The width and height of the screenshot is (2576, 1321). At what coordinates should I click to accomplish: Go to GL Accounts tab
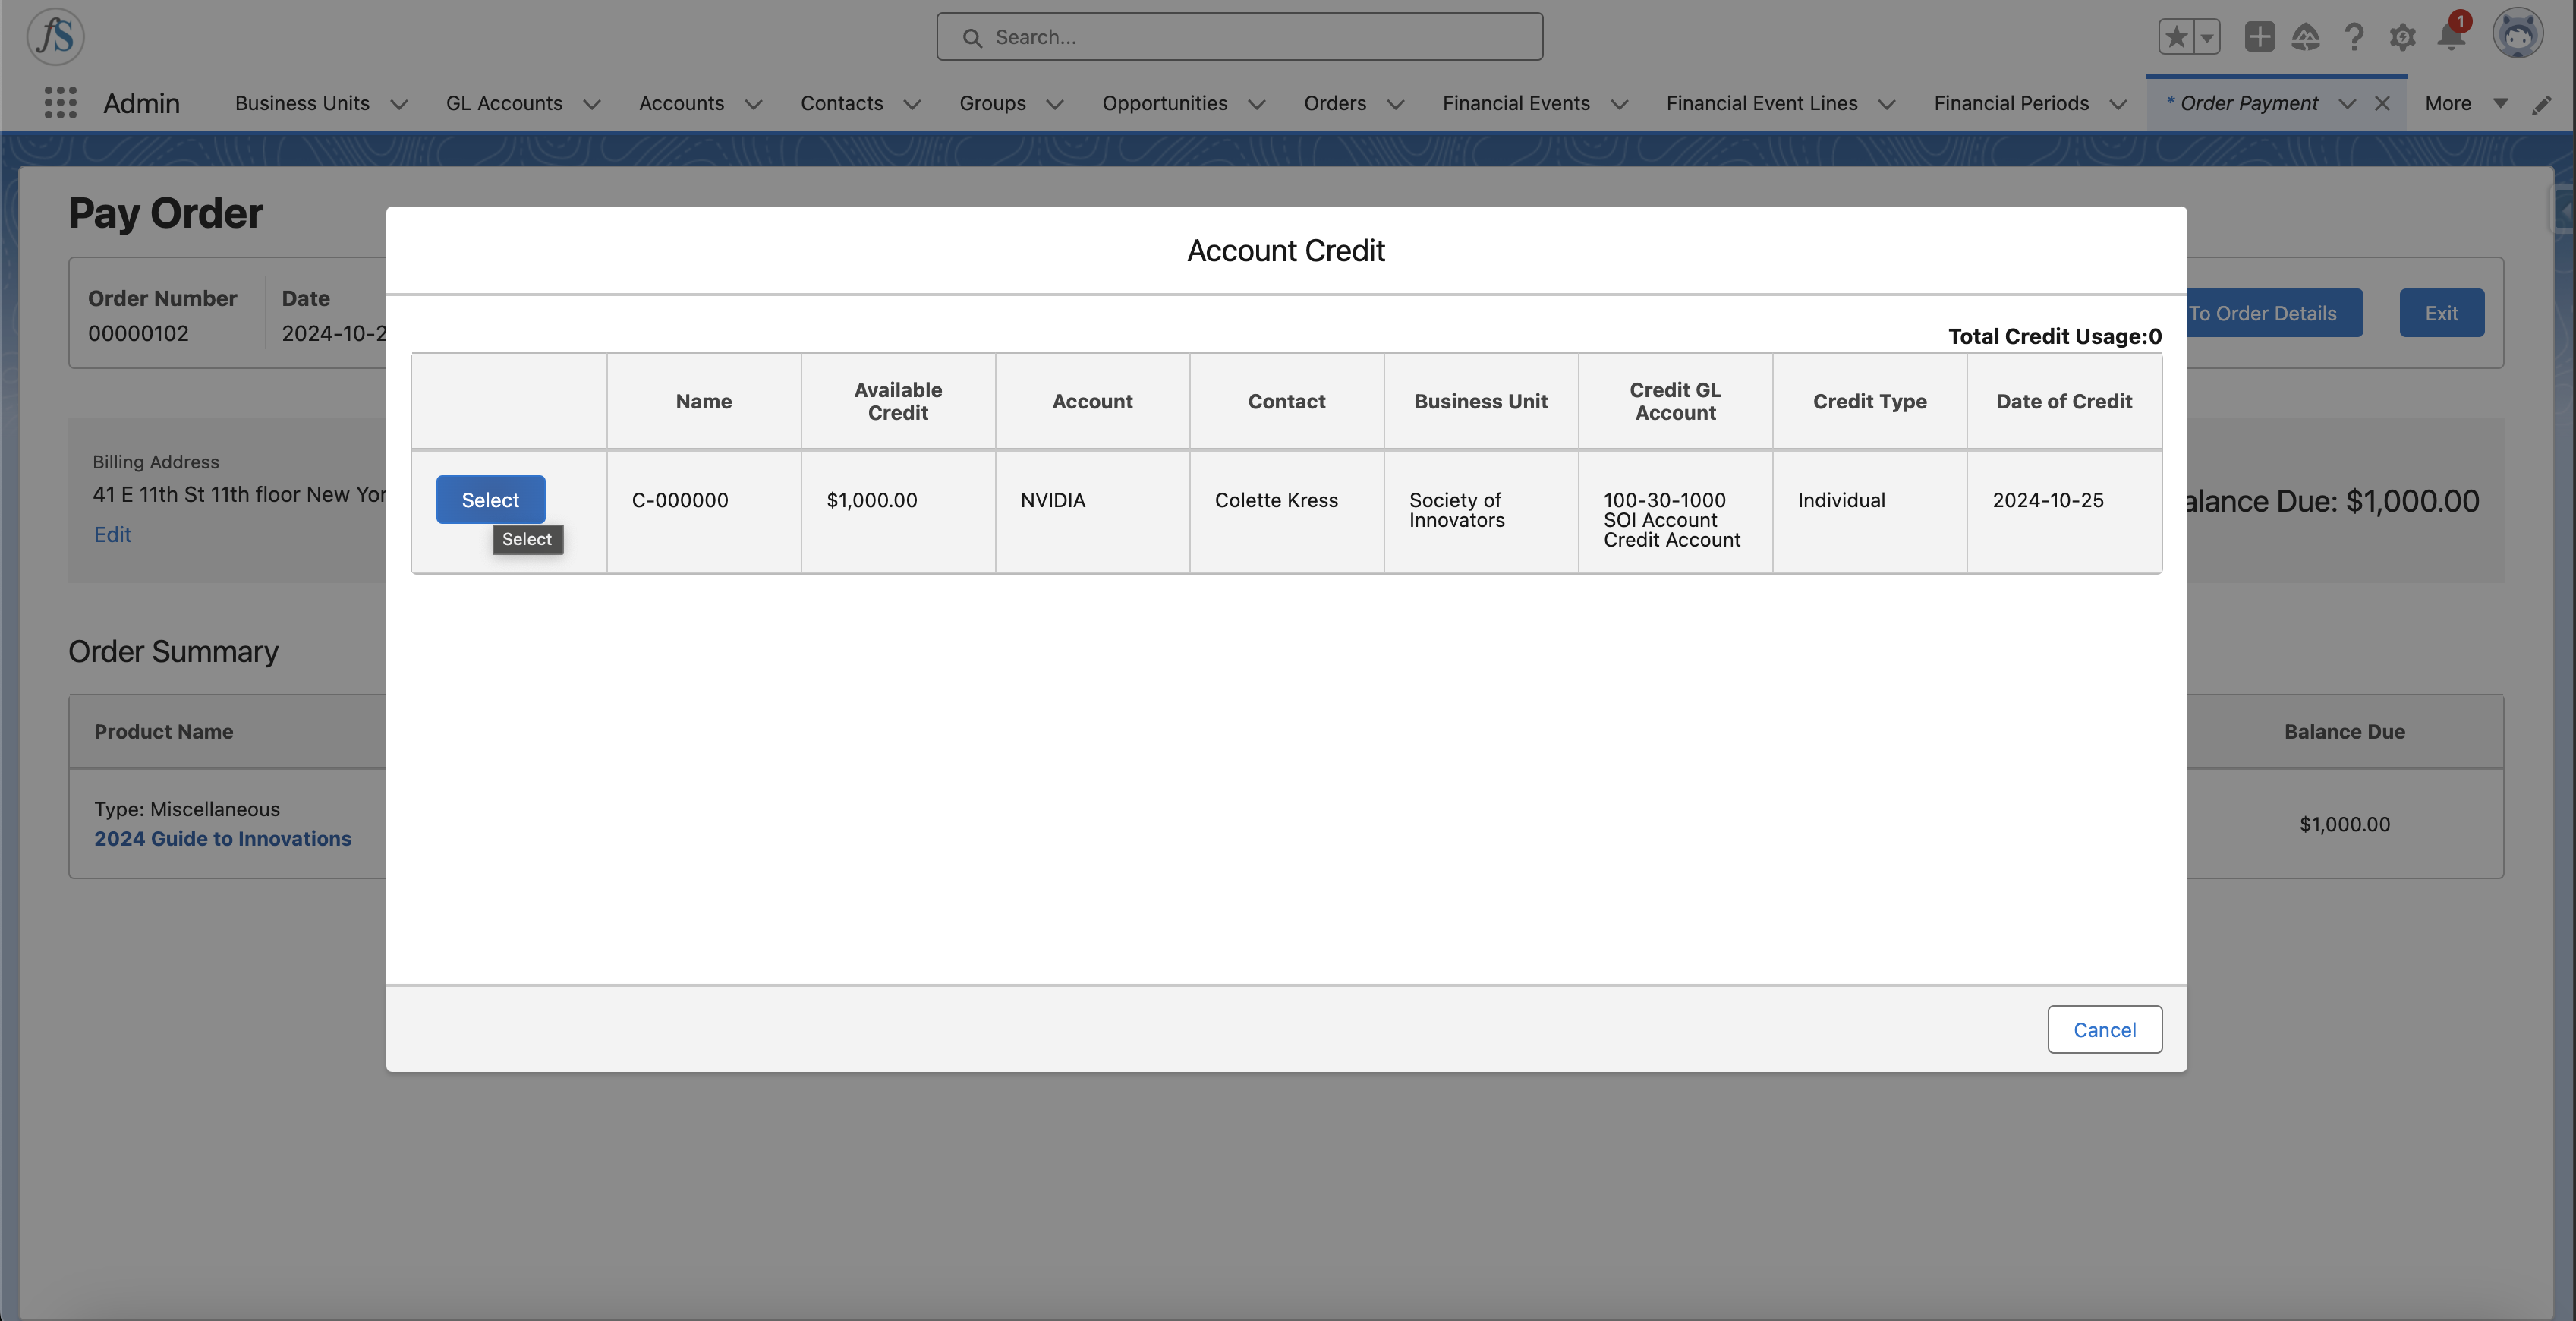[504, 103]
